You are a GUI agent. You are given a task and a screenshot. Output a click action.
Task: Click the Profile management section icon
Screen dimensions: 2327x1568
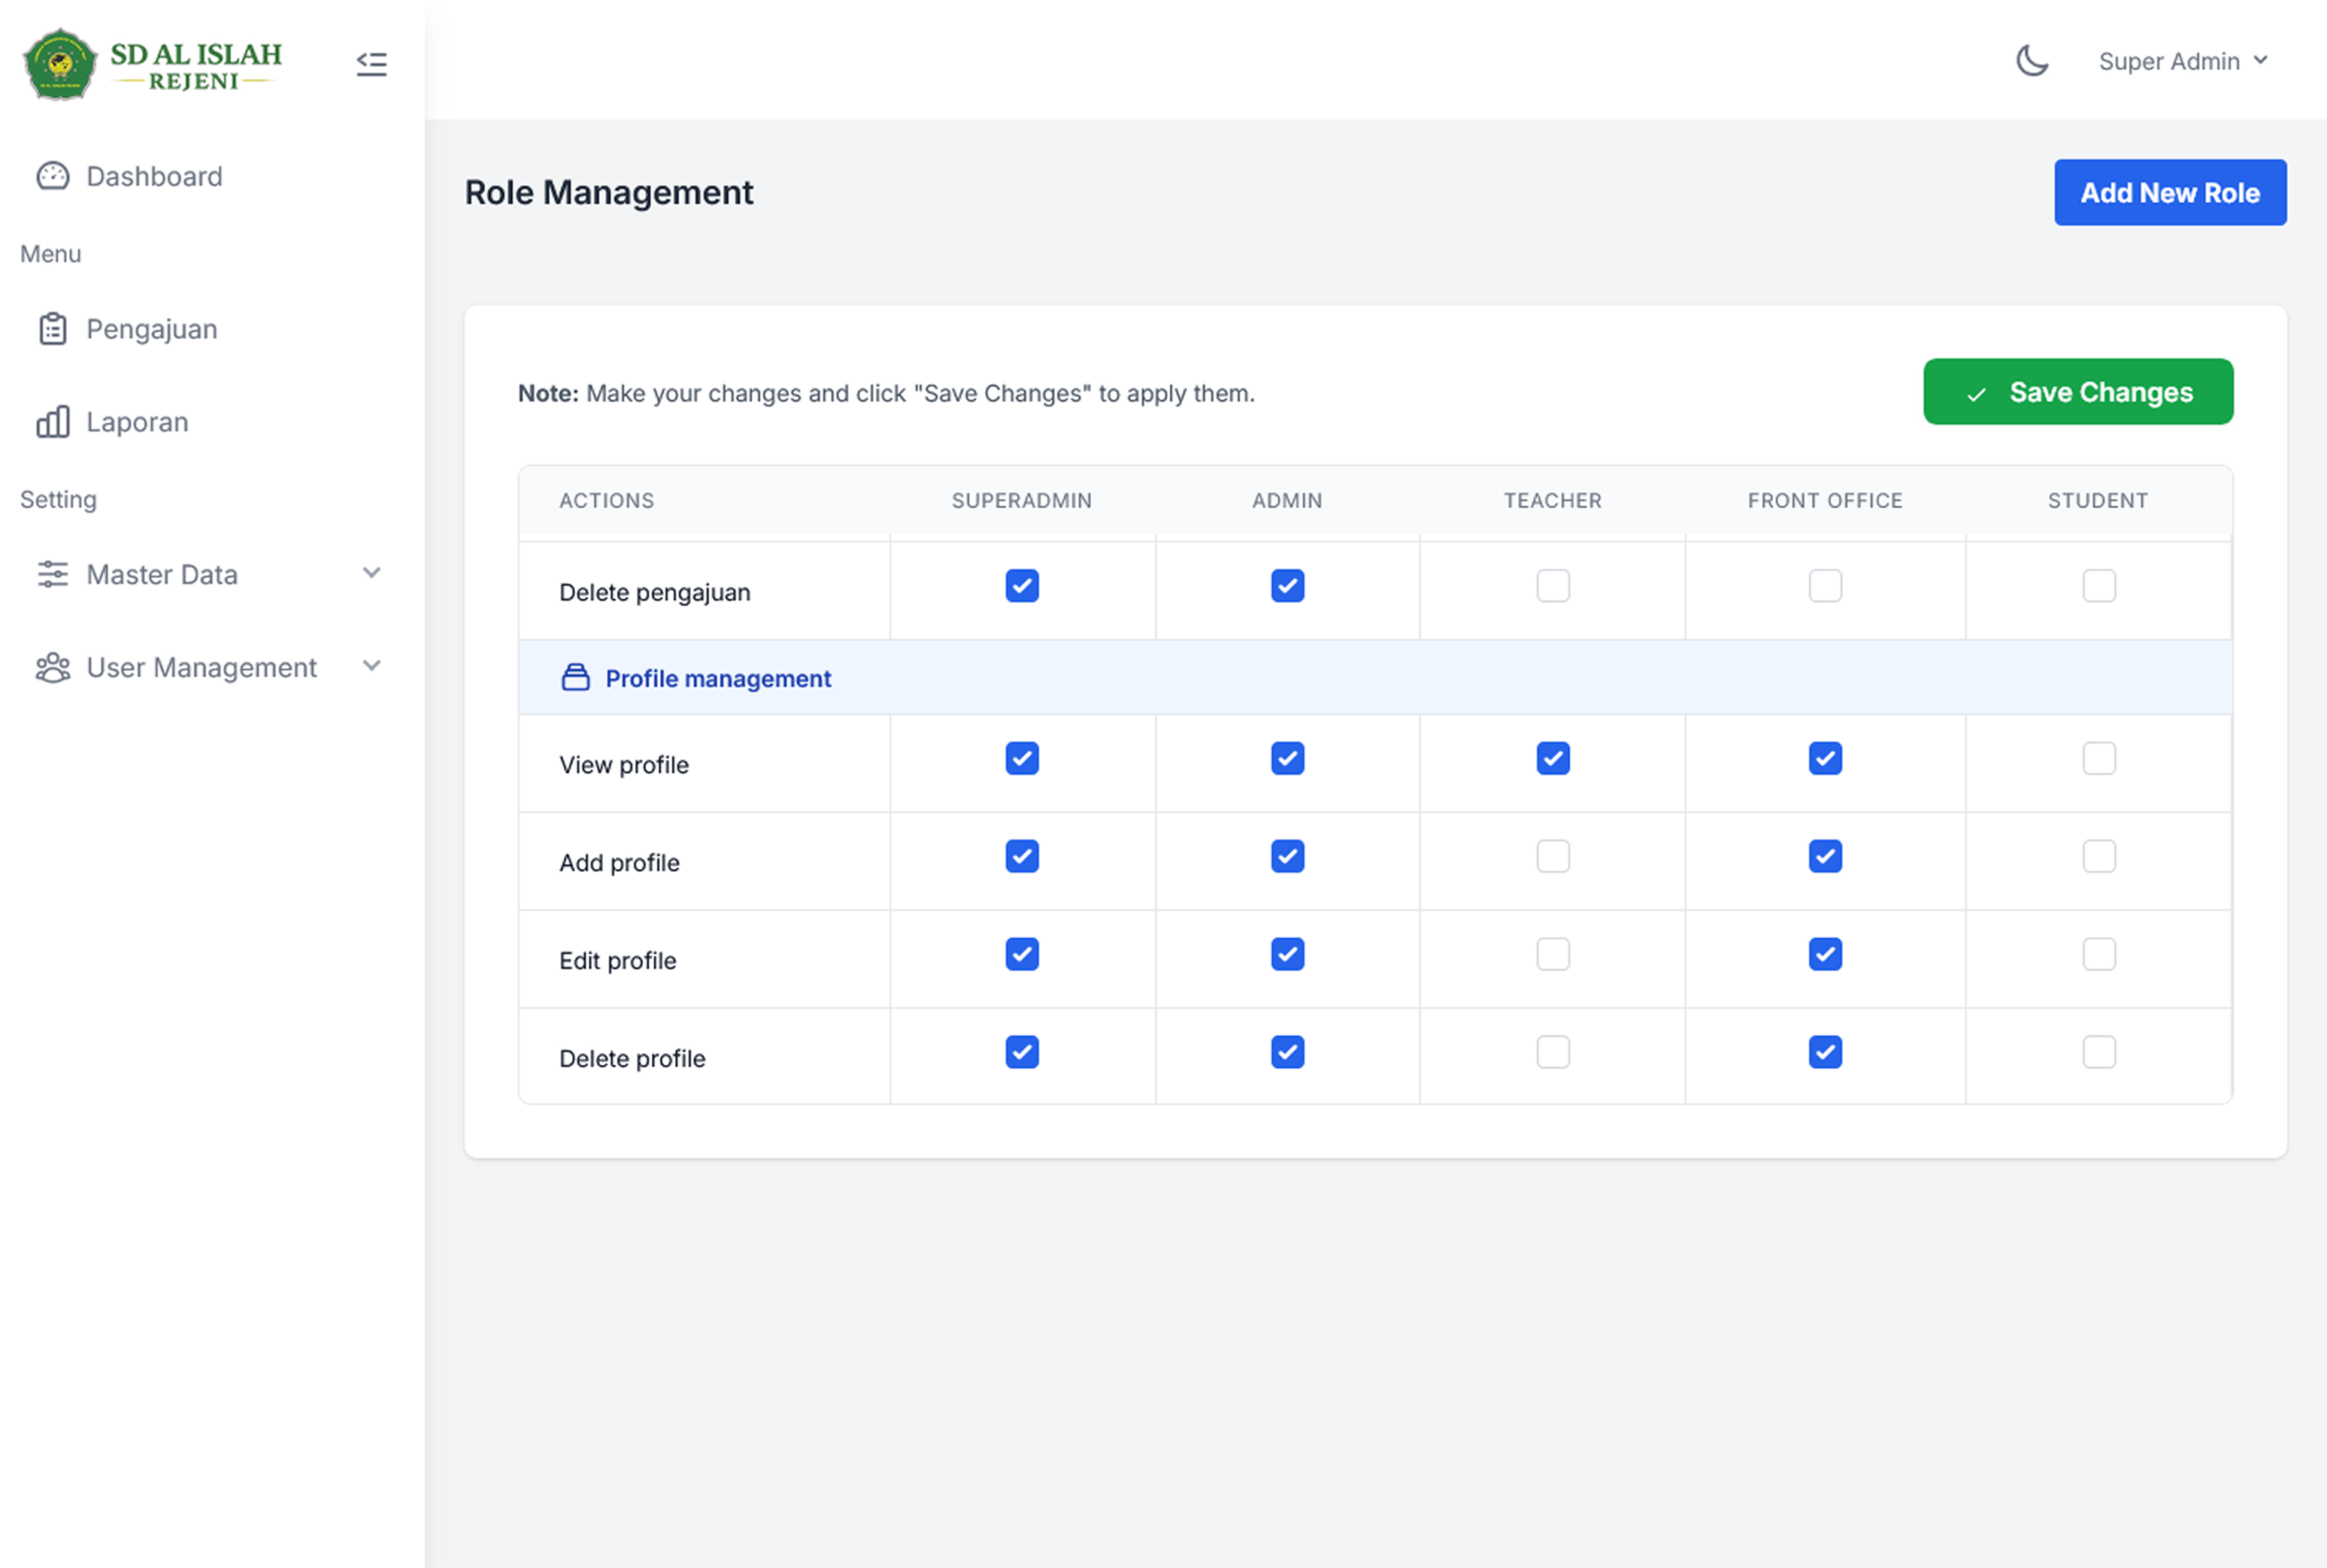pos(575,678)
